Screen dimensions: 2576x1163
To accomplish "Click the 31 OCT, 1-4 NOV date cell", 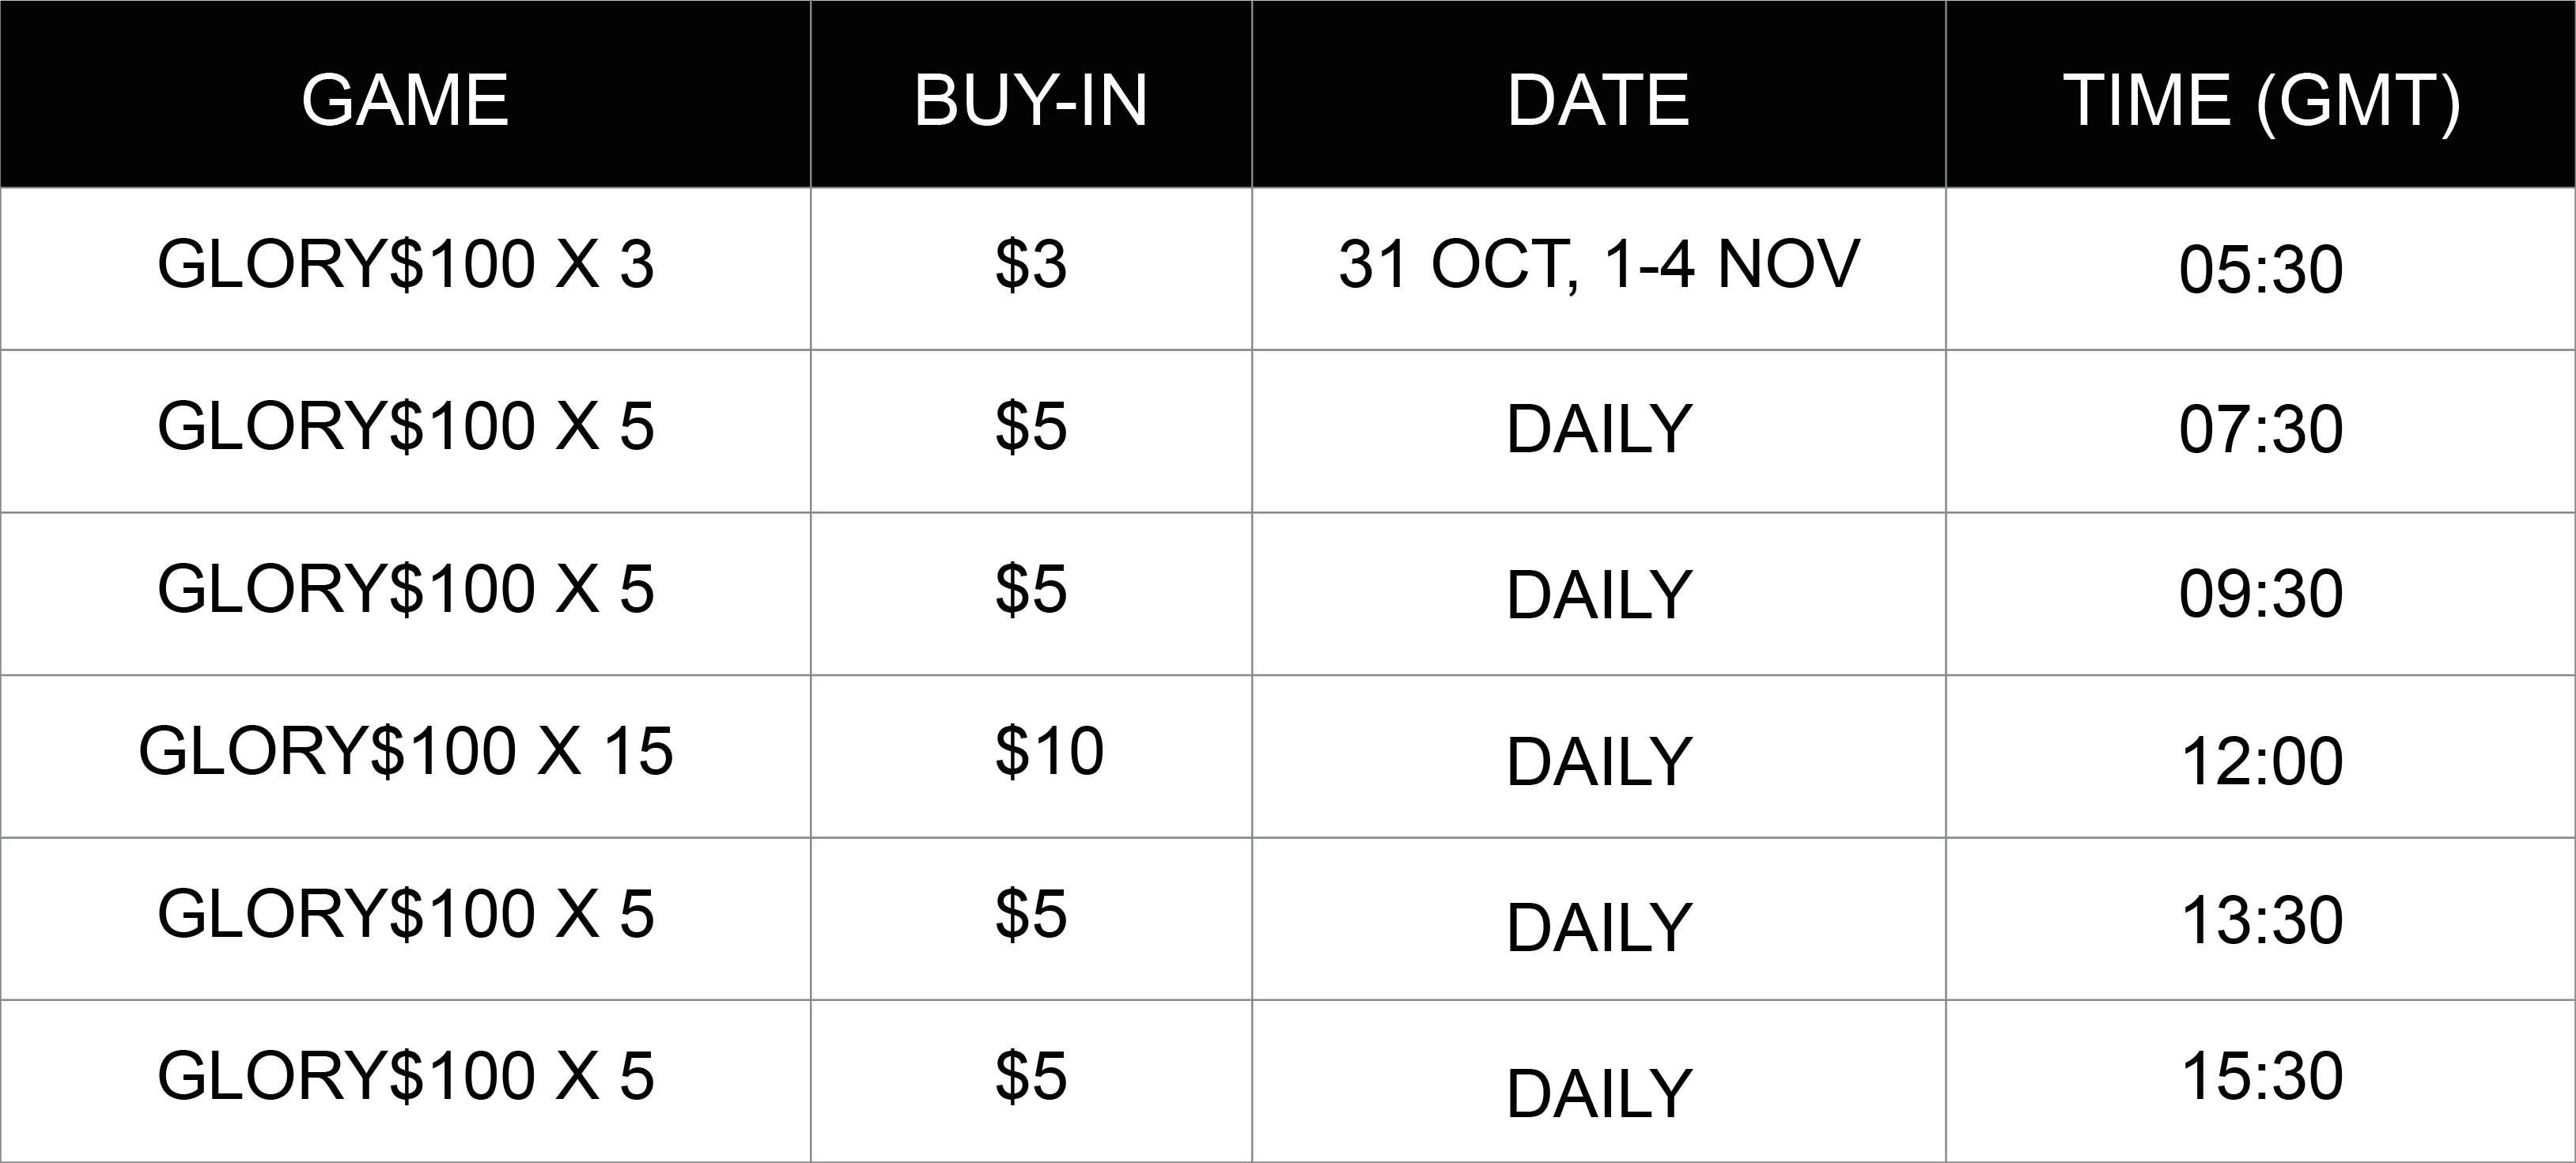I will tap(1598, 268).
